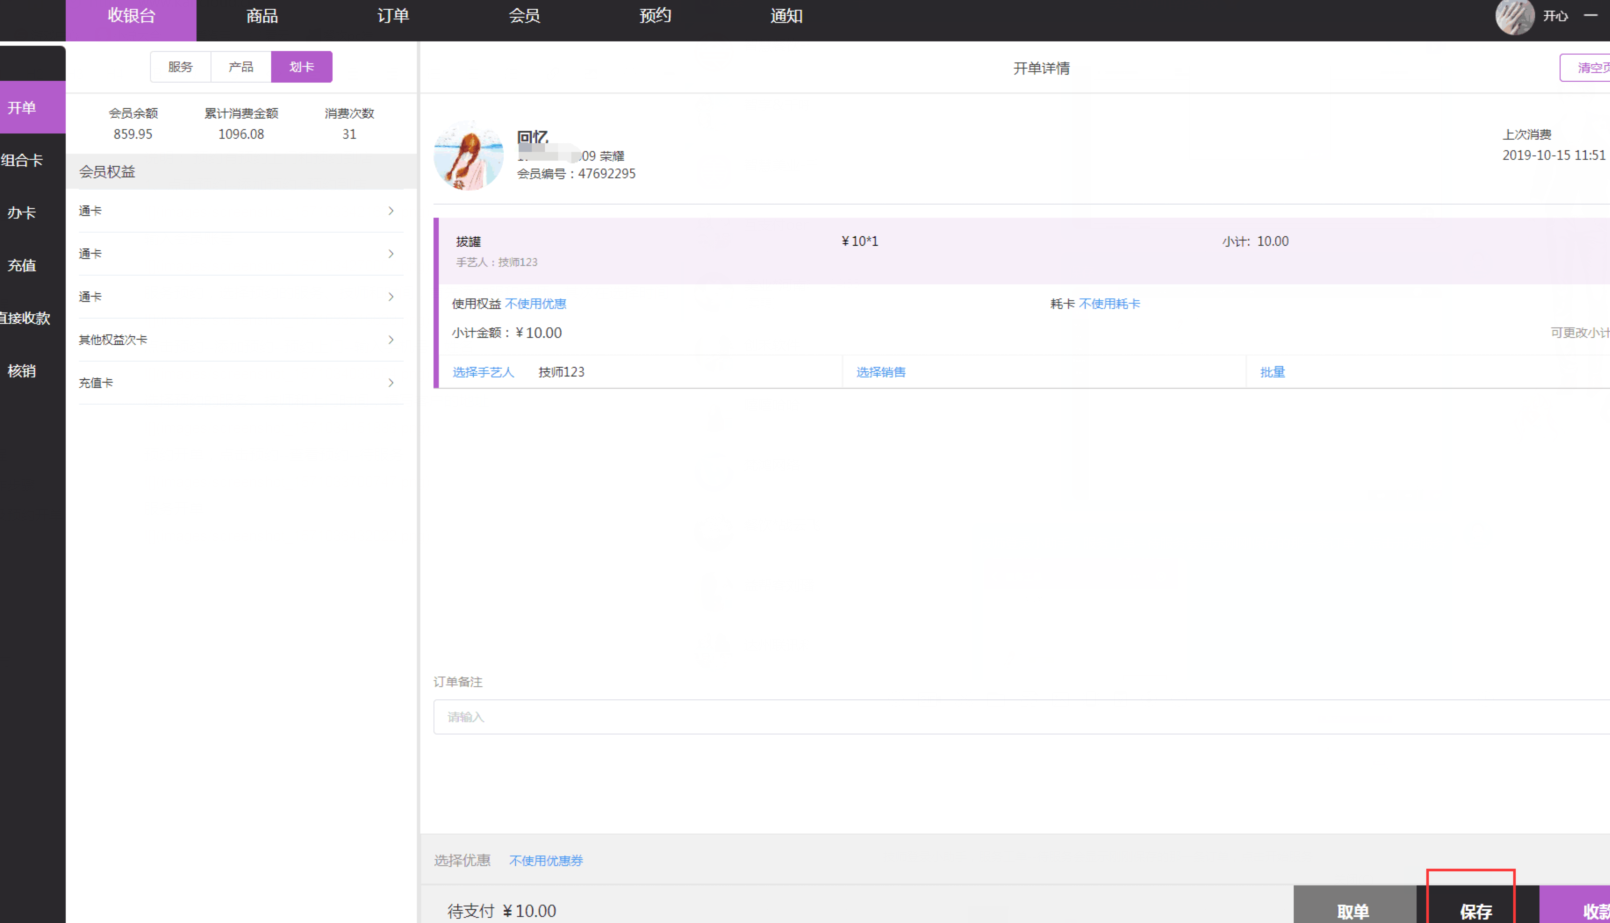
Task: Switch to the 服务 tab
Action: 180,67
